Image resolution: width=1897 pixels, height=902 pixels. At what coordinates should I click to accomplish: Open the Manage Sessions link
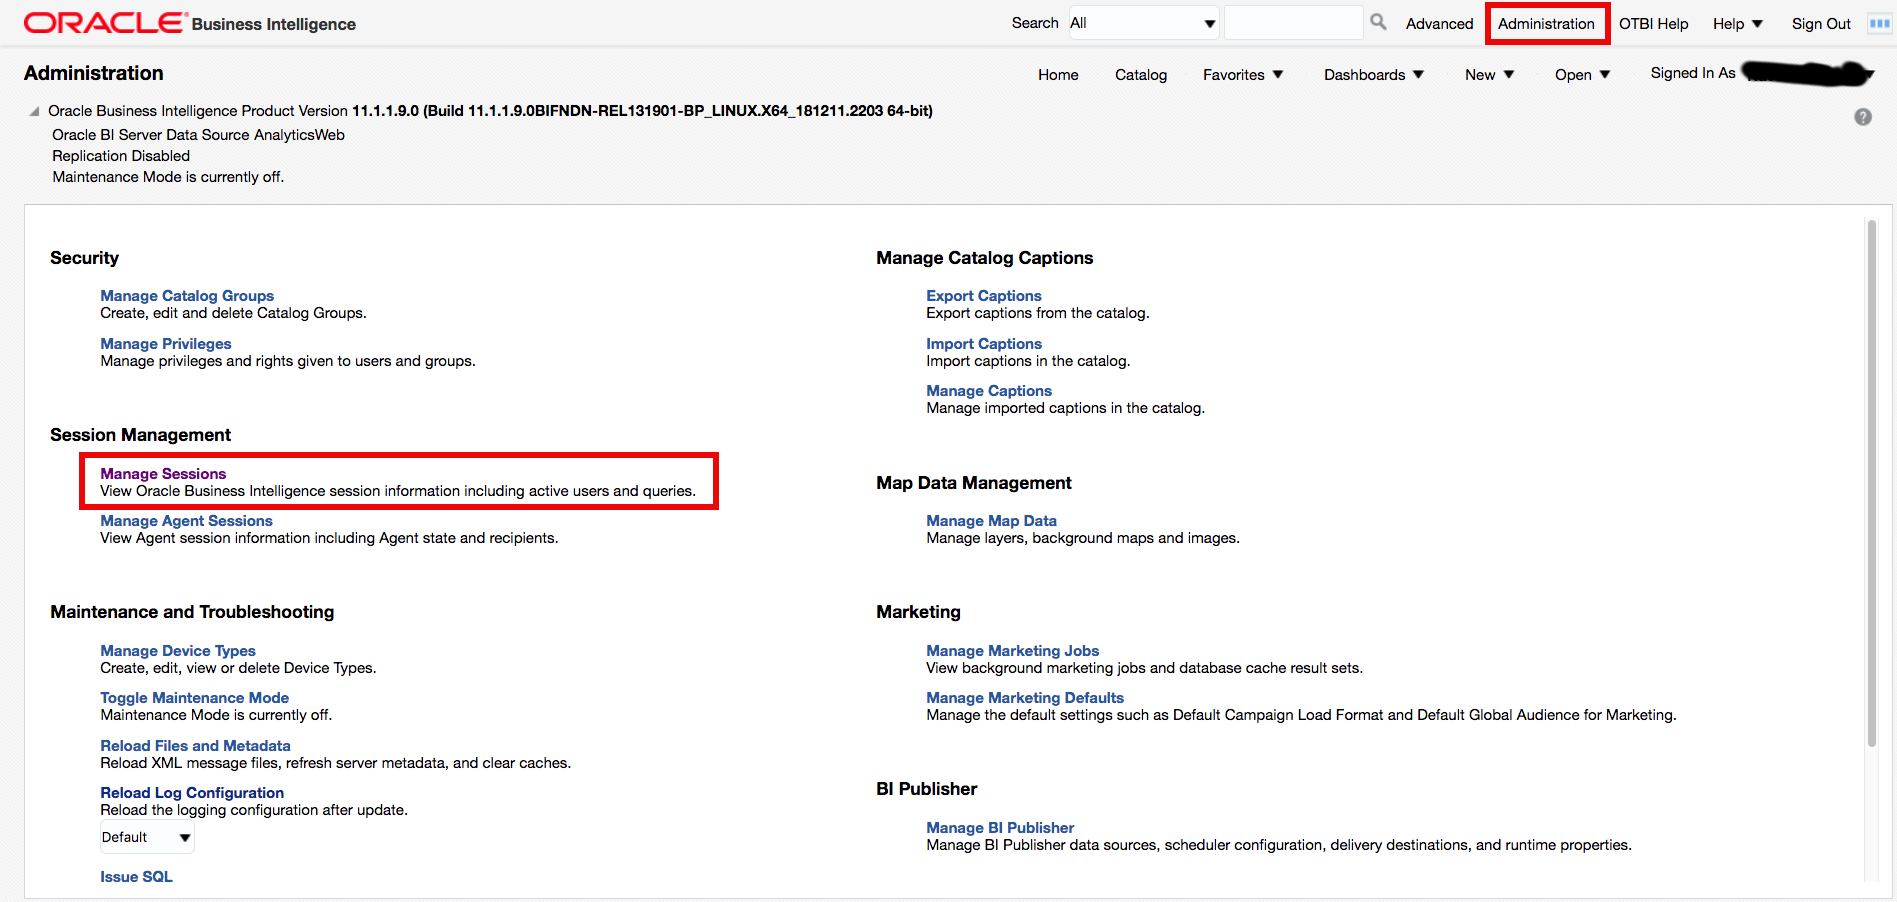[163, 474]
